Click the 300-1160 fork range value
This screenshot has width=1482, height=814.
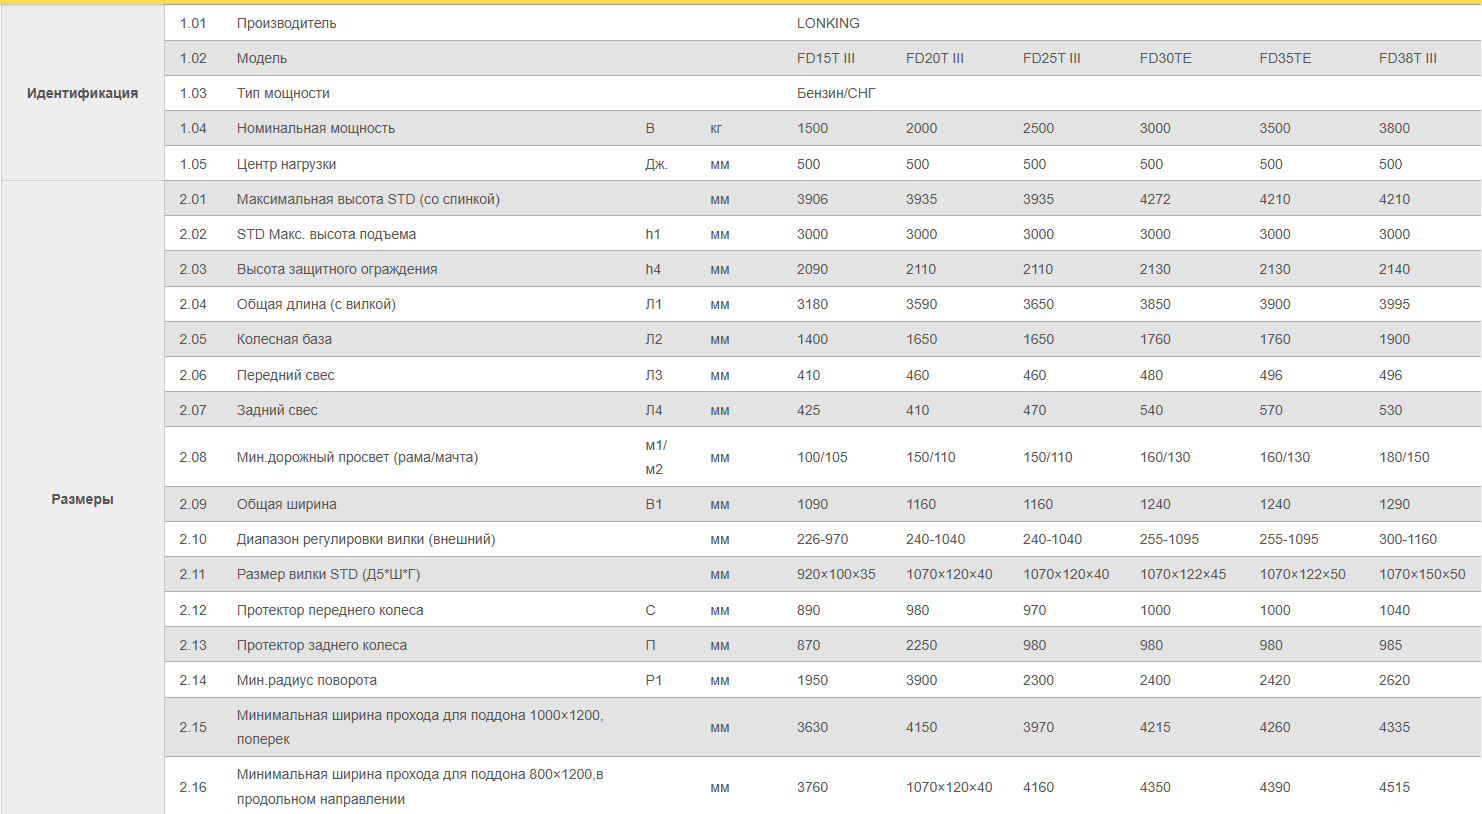pyautogui.click(x=1408, y=539)
